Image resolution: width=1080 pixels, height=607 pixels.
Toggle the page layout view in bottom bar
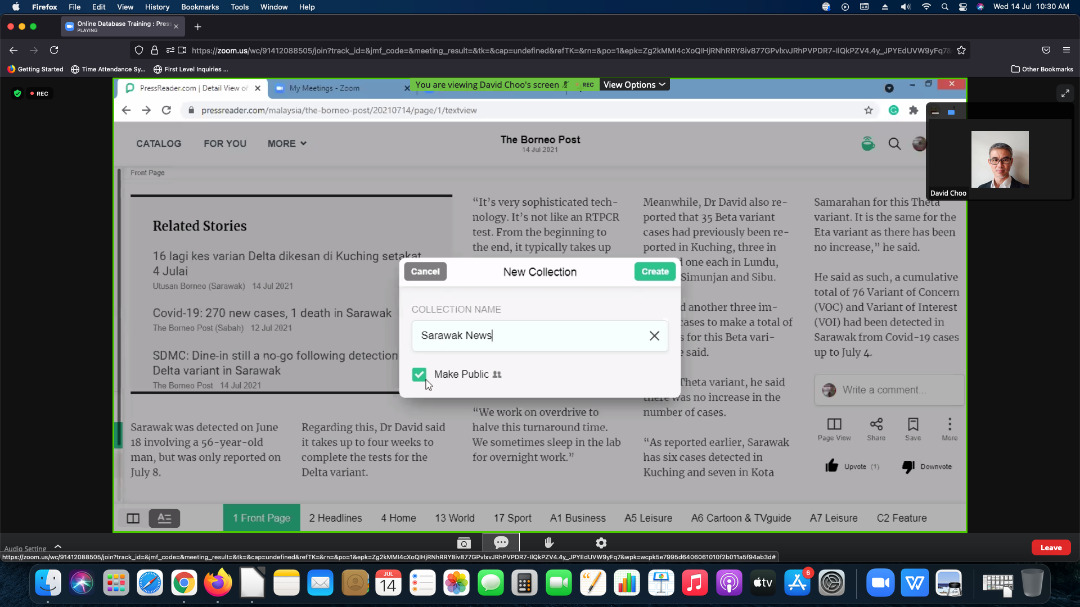point(133,518)
